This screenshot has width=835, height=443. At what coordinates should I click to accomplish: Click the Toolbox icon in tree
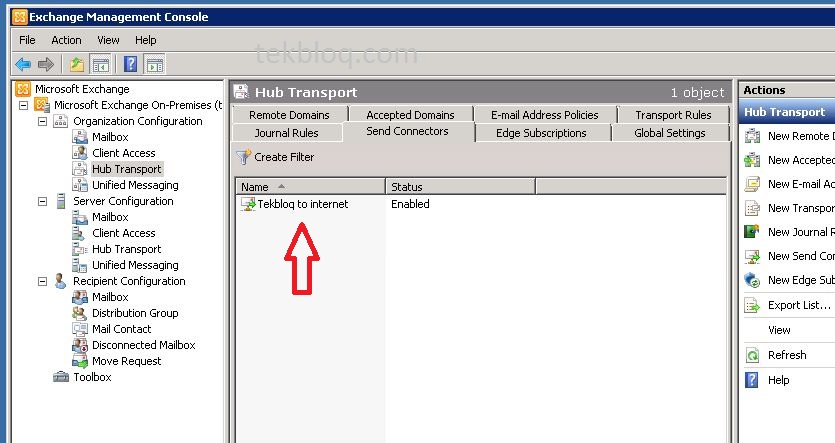[x=61, y=377]
